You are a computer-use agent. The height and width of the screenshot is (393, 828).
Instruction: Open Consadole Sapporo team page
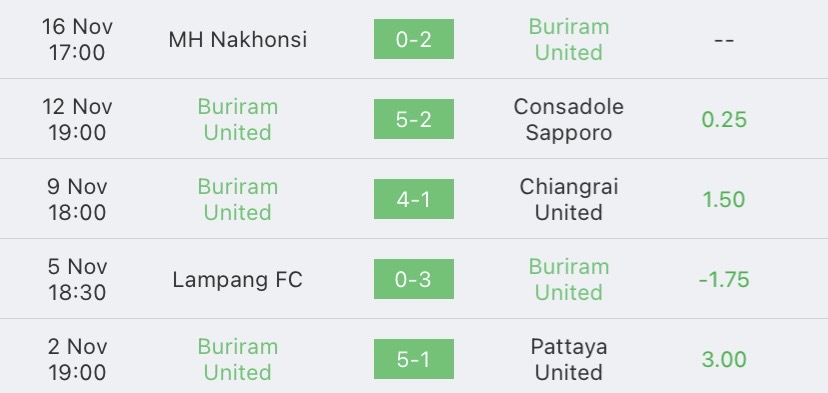569,119
